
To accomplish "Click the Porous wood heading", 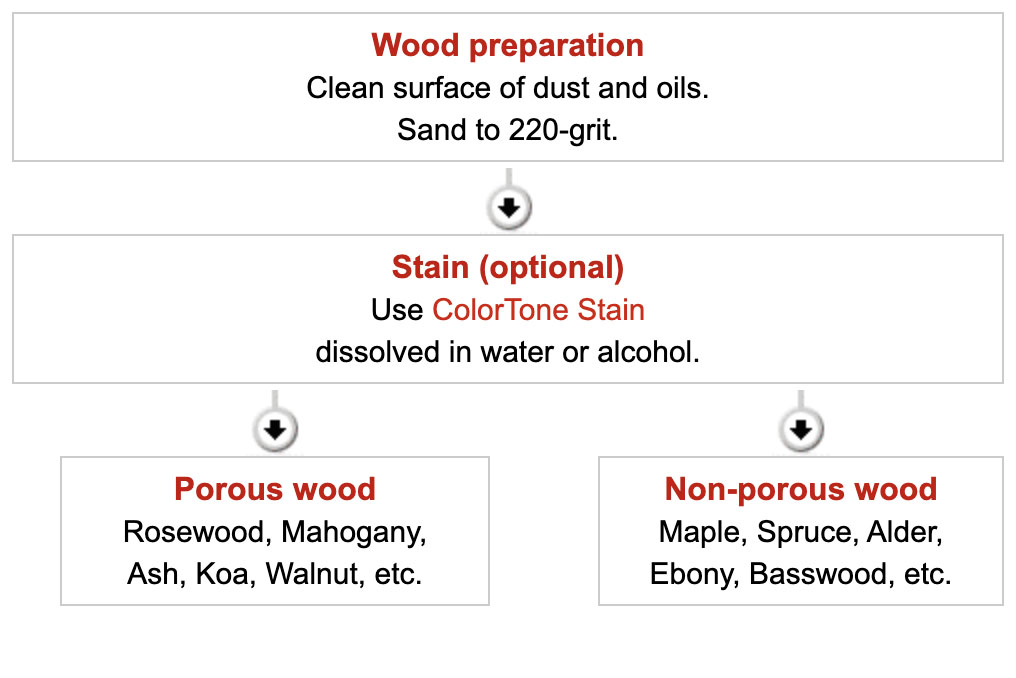I will point(275,489).
